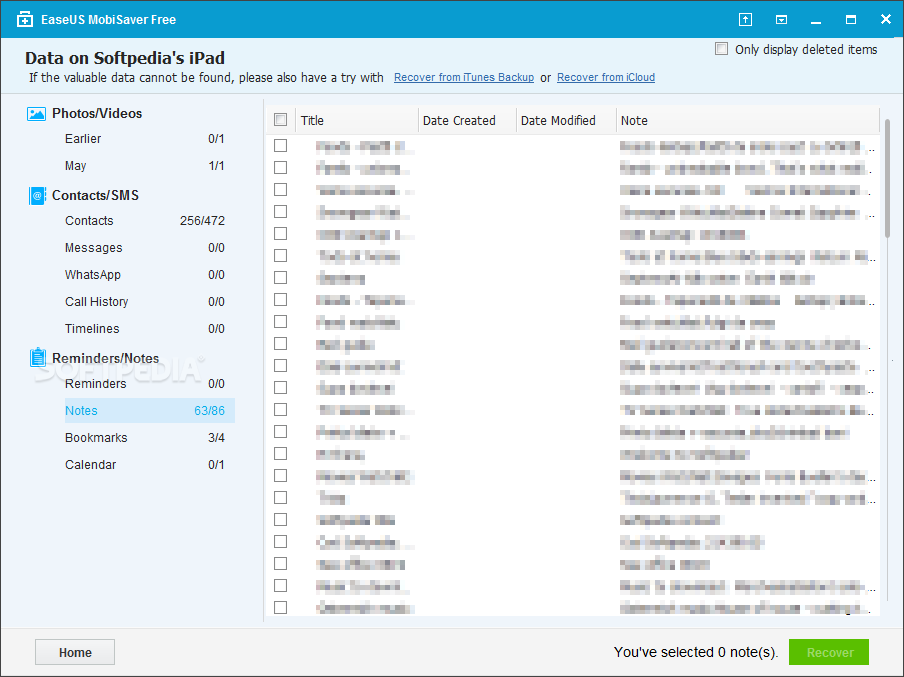Screen dimensions: 904x677
Task: Open Recover from iTunes Backup link
Action: [464, 77]
